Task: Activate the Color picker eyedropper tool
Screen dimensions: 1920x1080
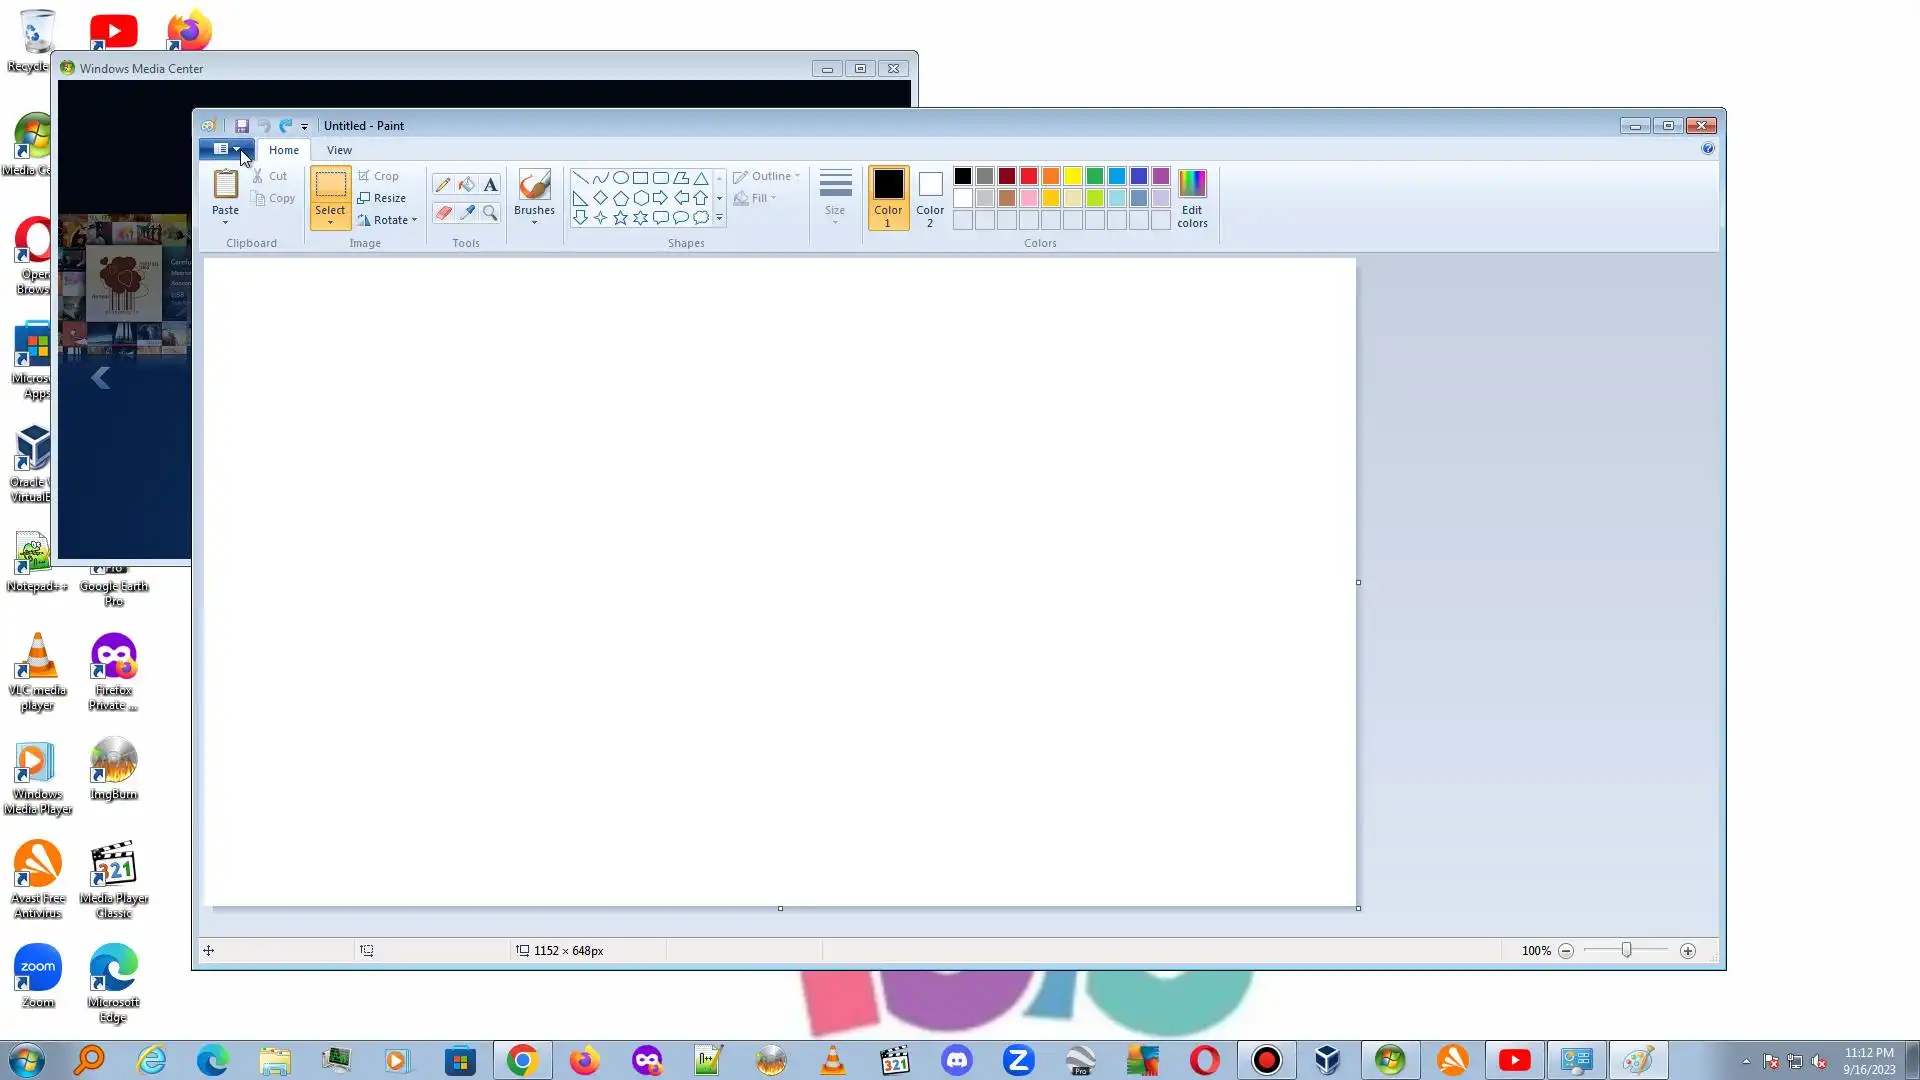Action: click(x=466, y=212)
